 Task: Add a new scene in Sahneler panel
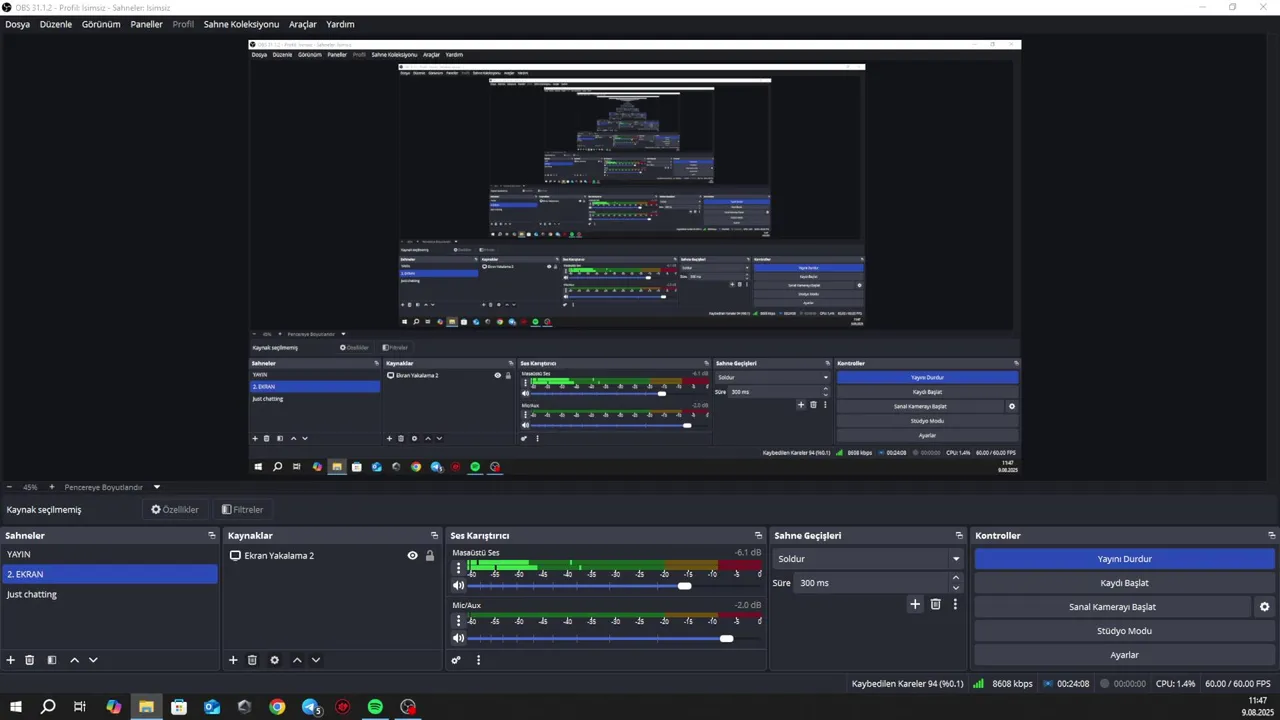tap(11, 660)
